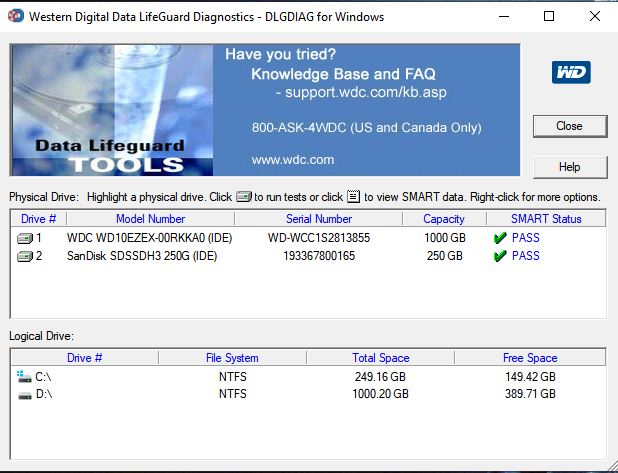Image resolution: width=618 pixels, height=473 pixels.
Task: Click the SMART Status column header
Action: pos(545,218)
